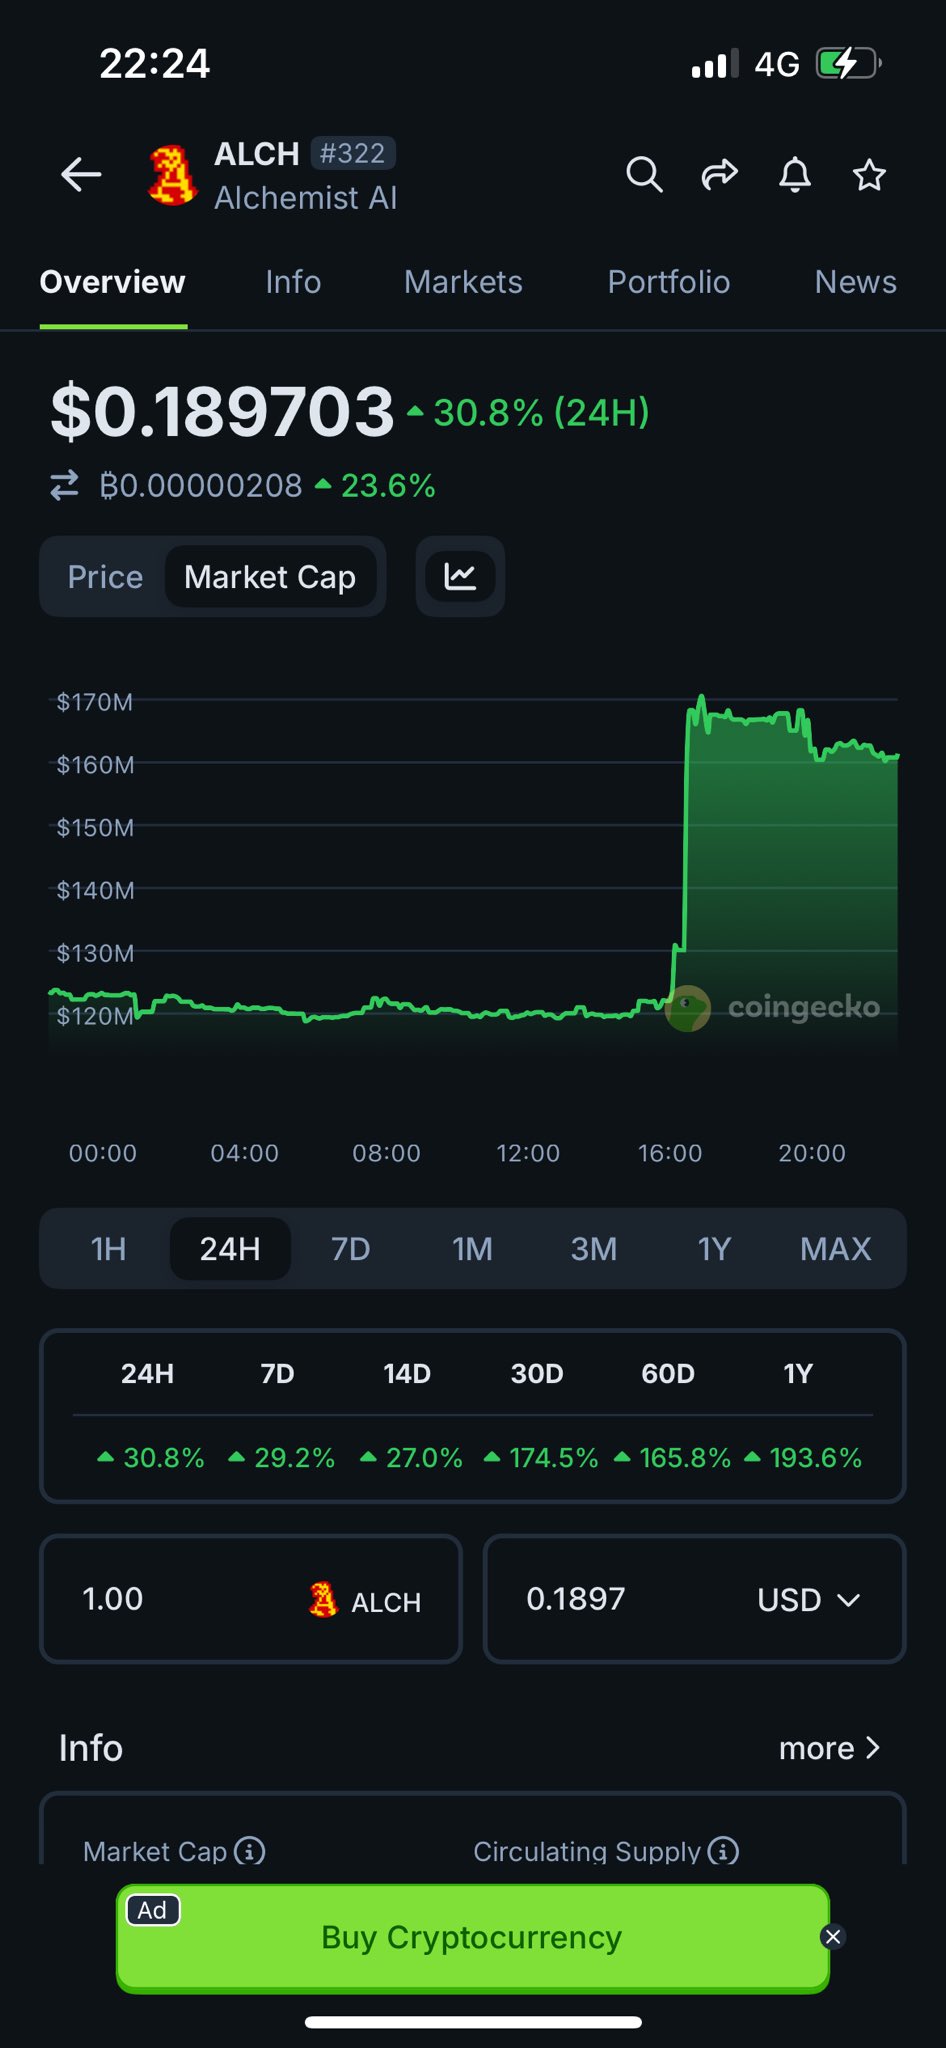
Task: Tap the back arrow icon
Action: [x=81, y=175]
